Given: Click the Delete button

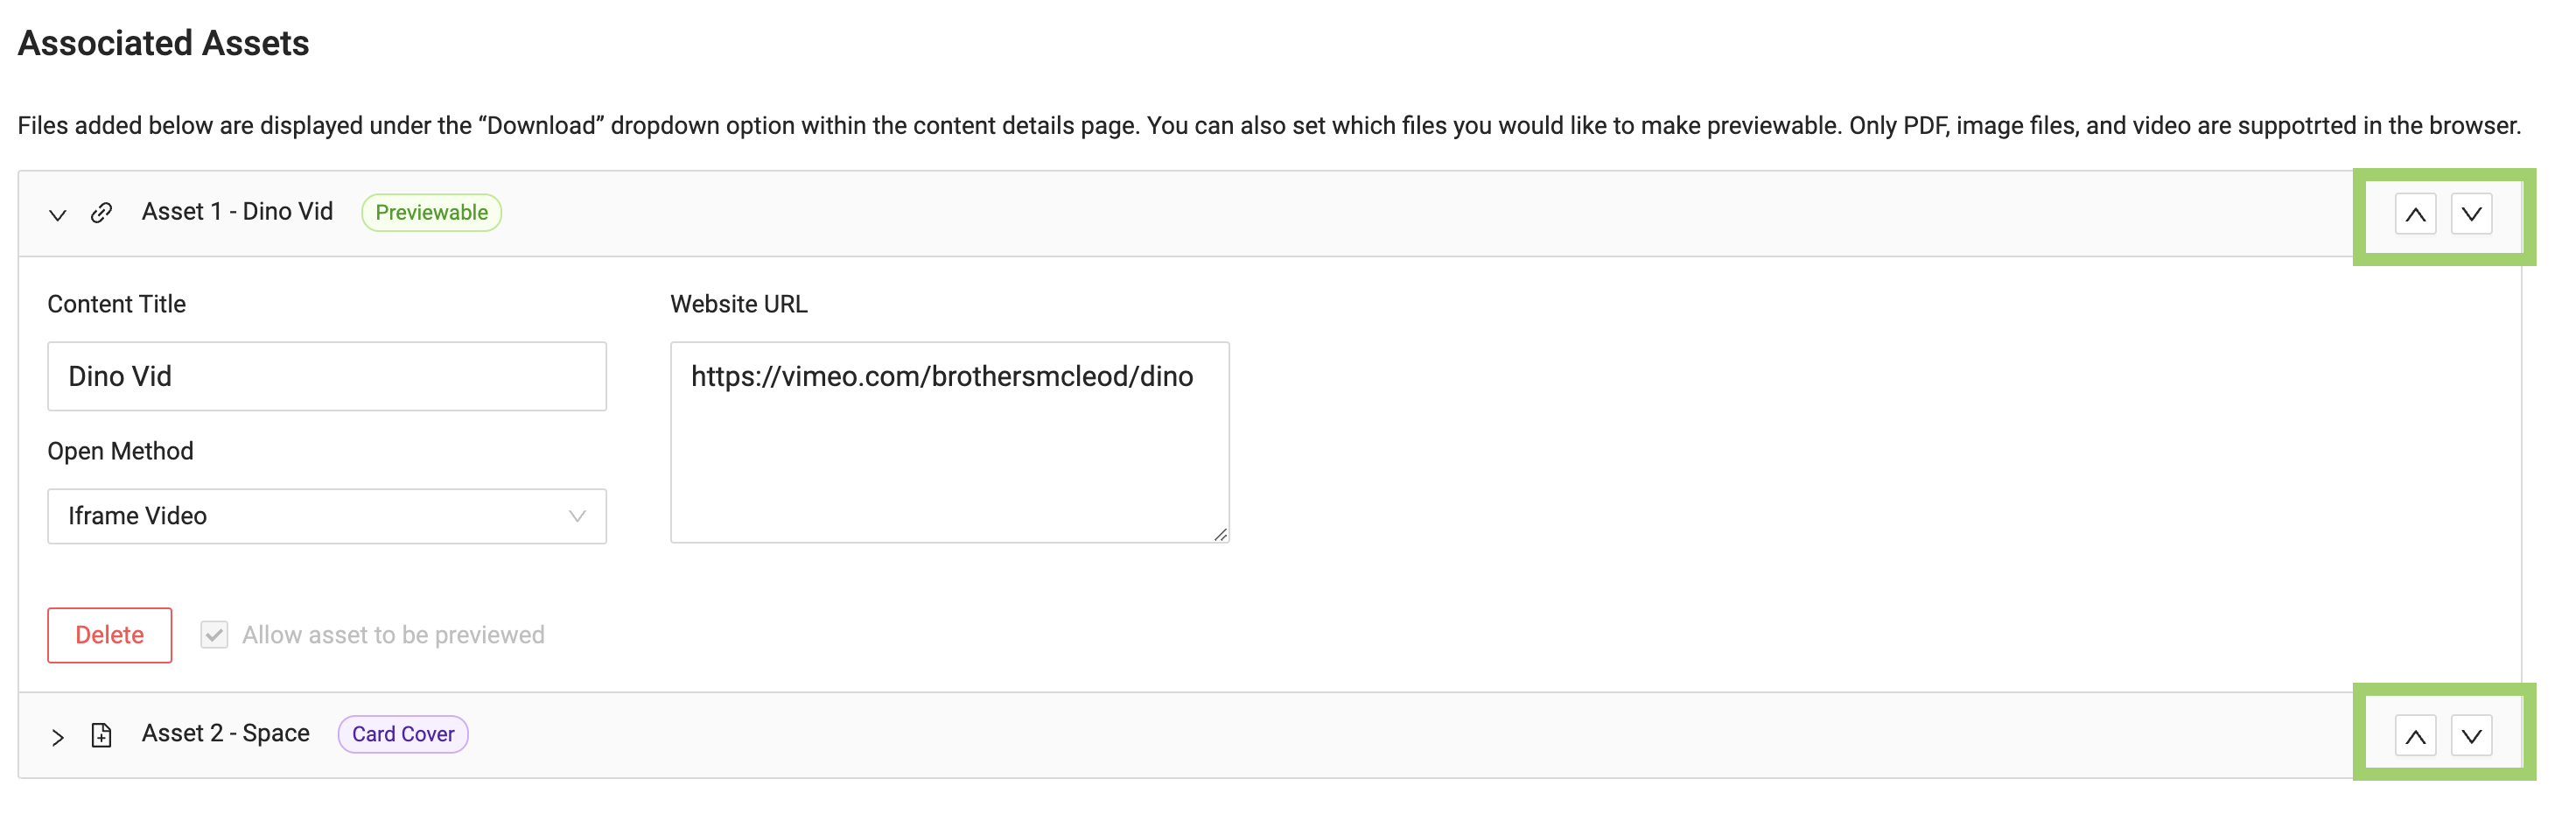Looking at the screenshot, I should tap(109, 635).
